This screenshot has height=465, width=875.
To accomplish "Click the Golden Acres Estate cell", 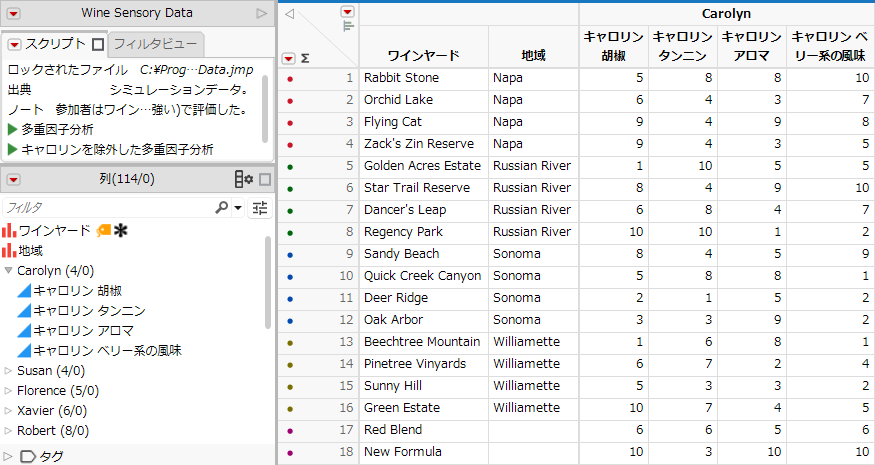I will pos(424,166).
